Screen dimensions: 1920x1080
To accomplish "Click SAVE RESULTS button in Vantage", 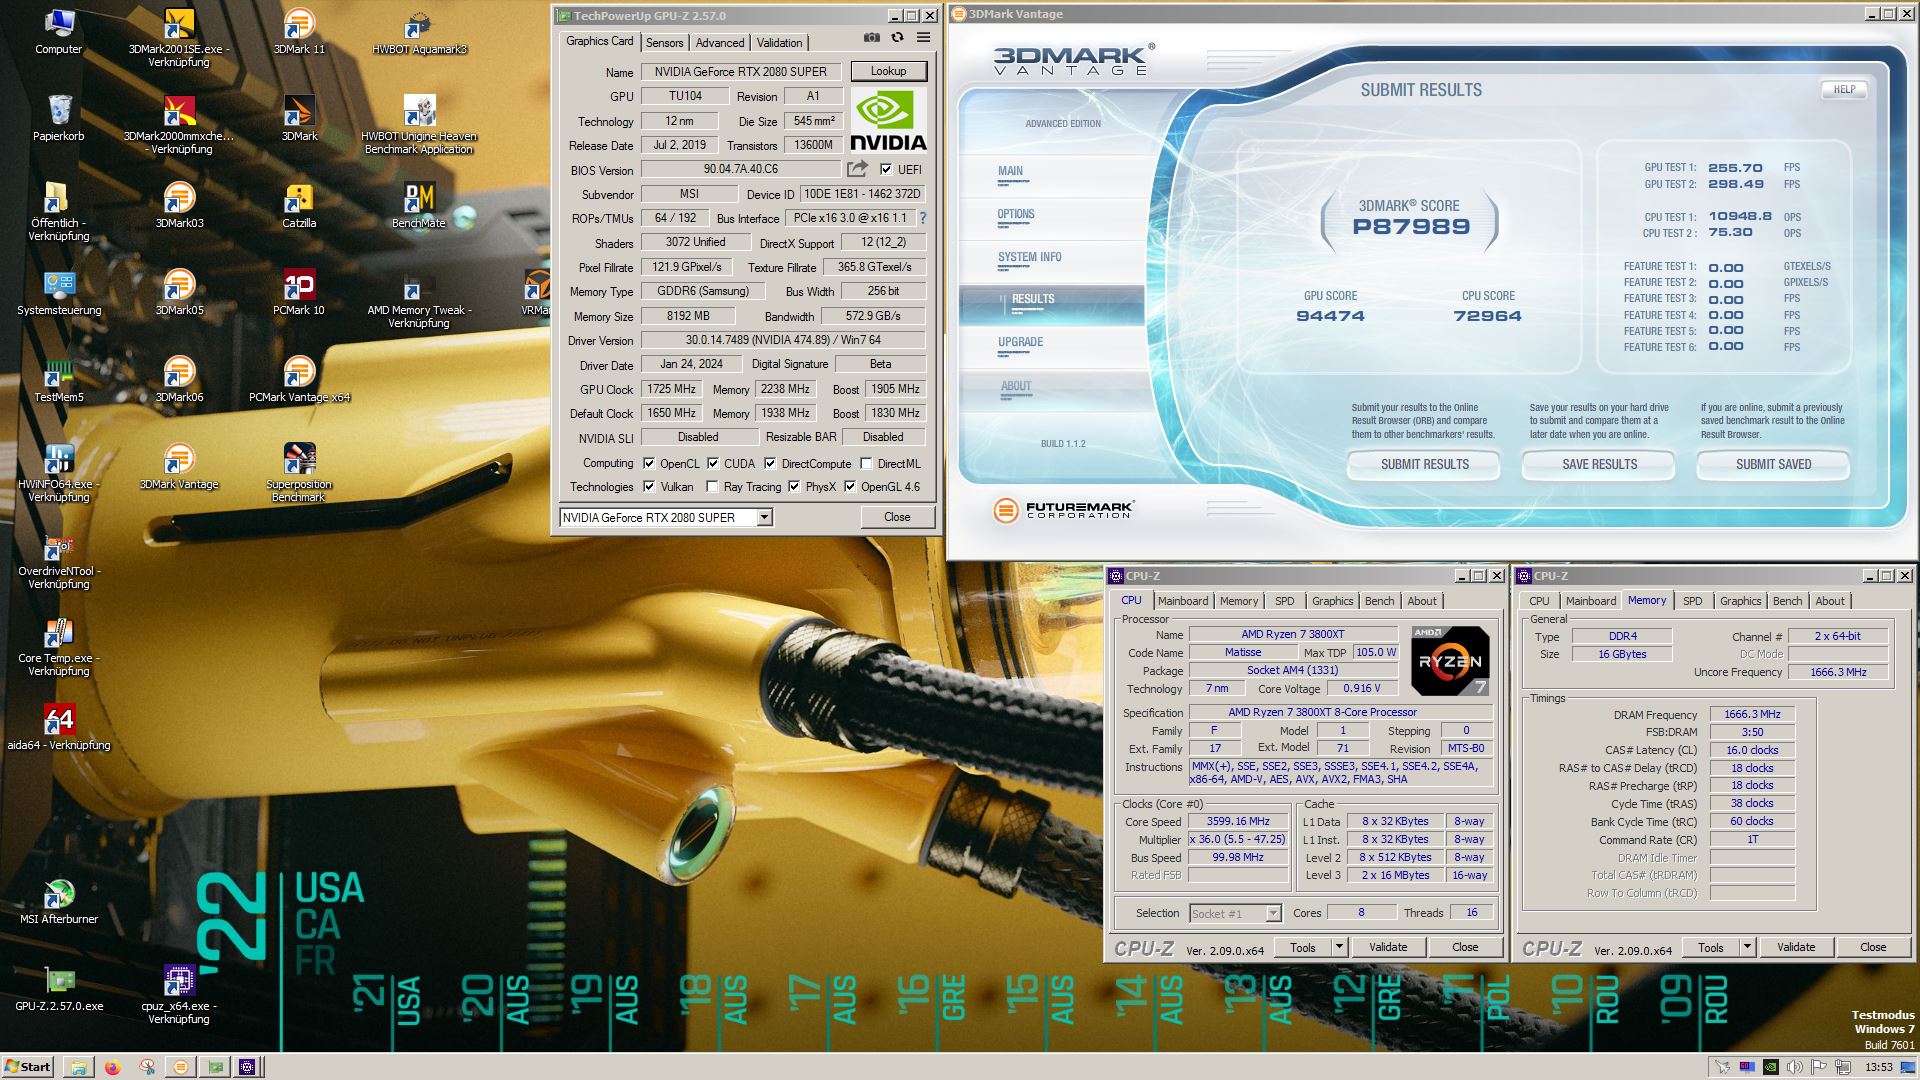I will click(x=1599, y=464).
